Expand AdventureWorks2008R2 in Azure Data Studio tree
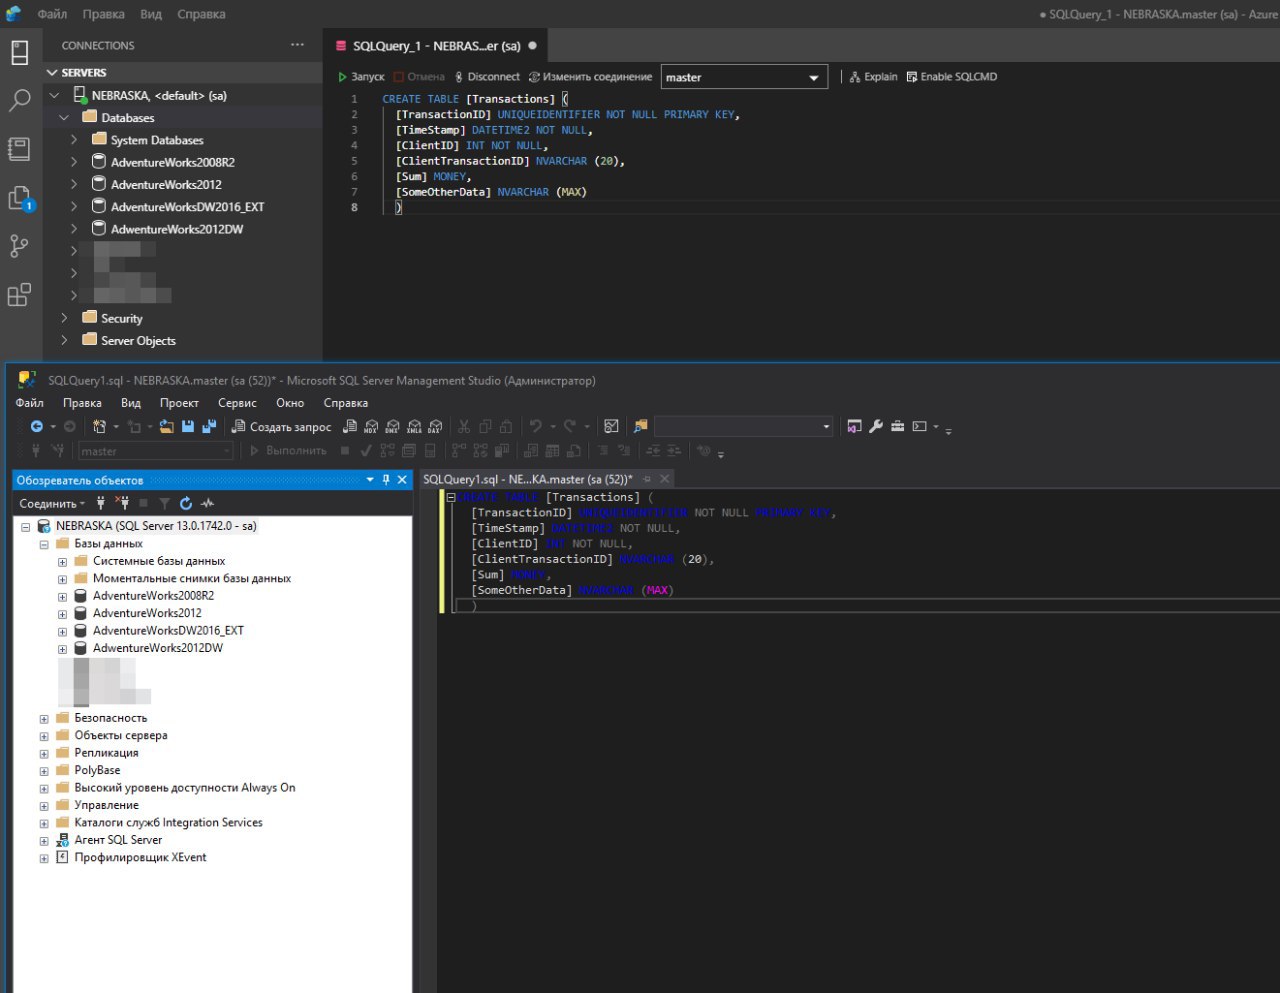This screenshot has height=993, width=1280. [x=74, y=162]
